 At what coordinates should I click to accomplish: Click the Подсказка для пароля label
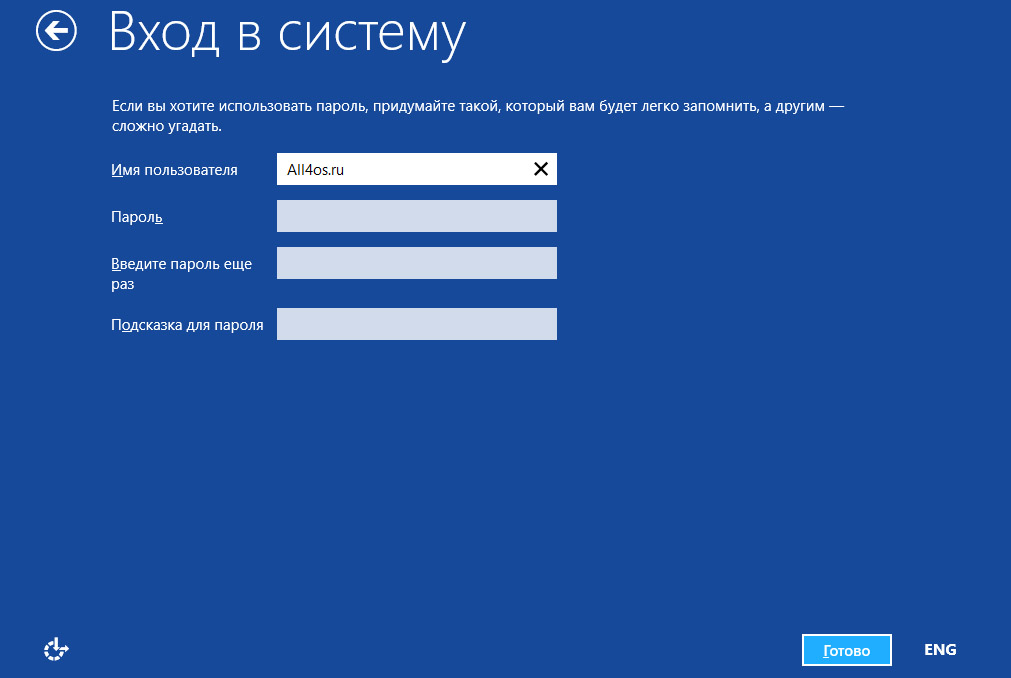187,325
